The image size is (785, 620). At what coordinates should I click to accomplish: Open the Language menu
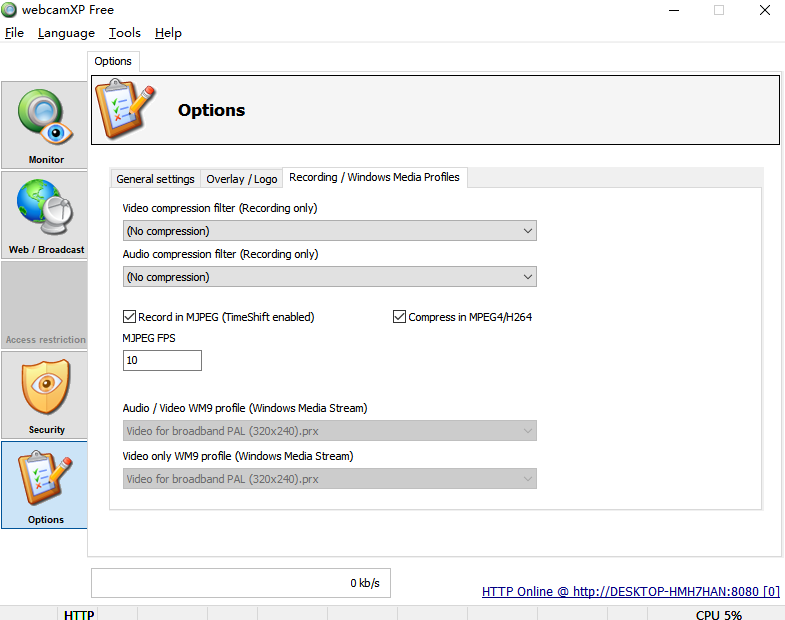coord(66,33)
